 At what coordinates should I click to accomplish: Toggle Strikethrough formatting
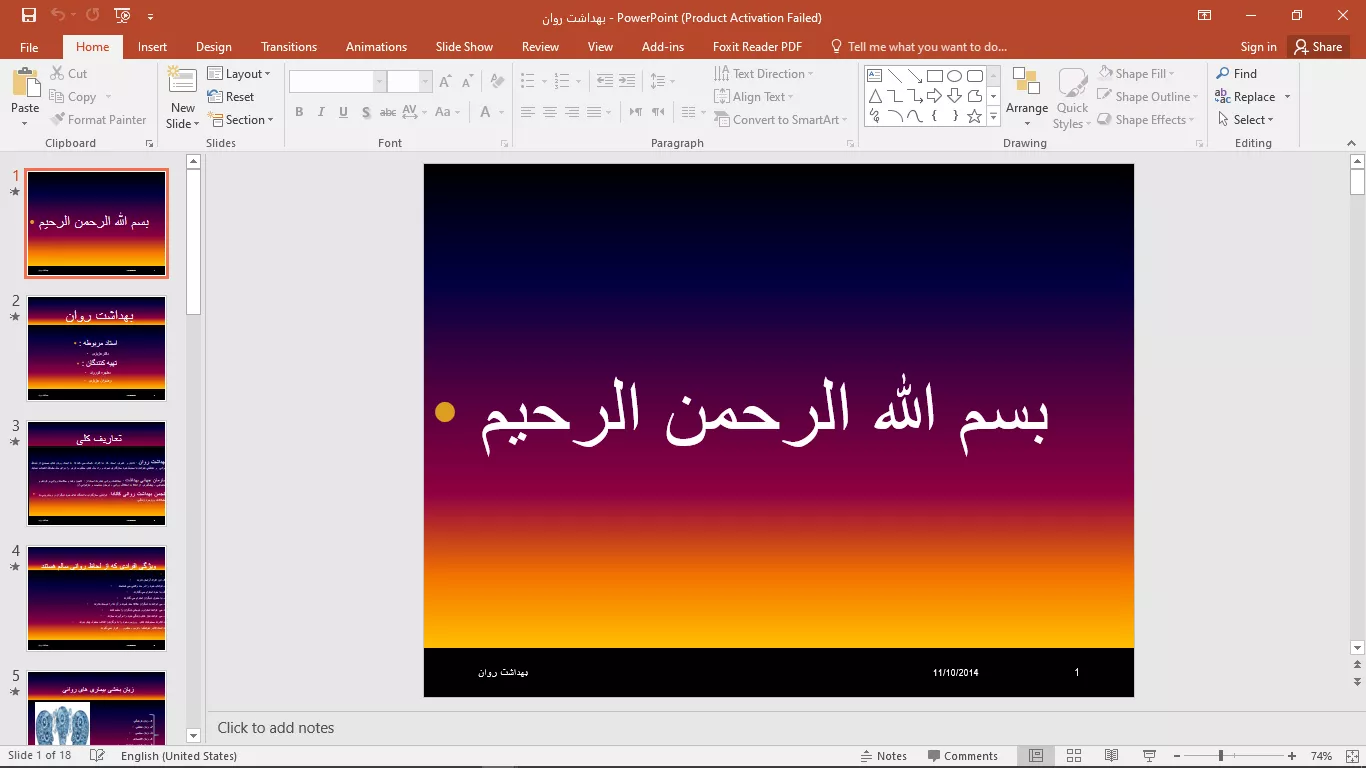click(387, 112)
